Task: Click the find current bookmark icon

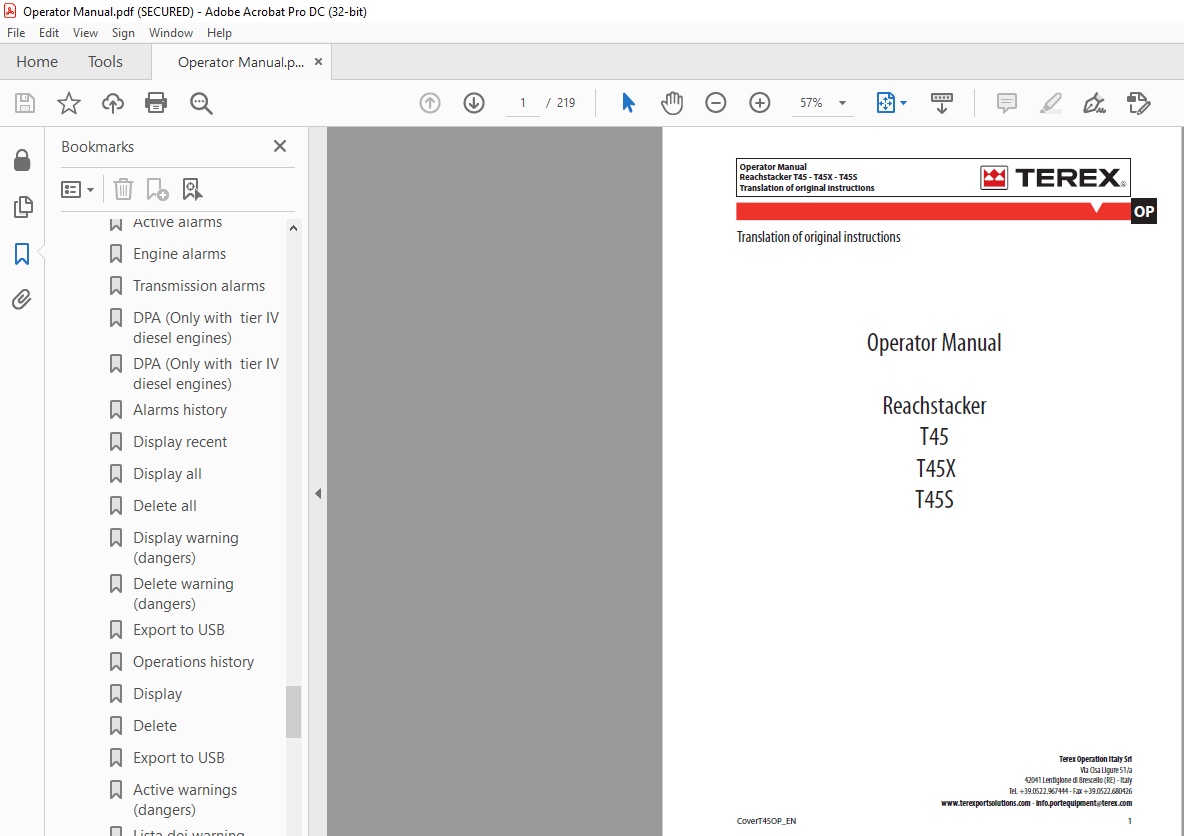Action: click(192, 190)
